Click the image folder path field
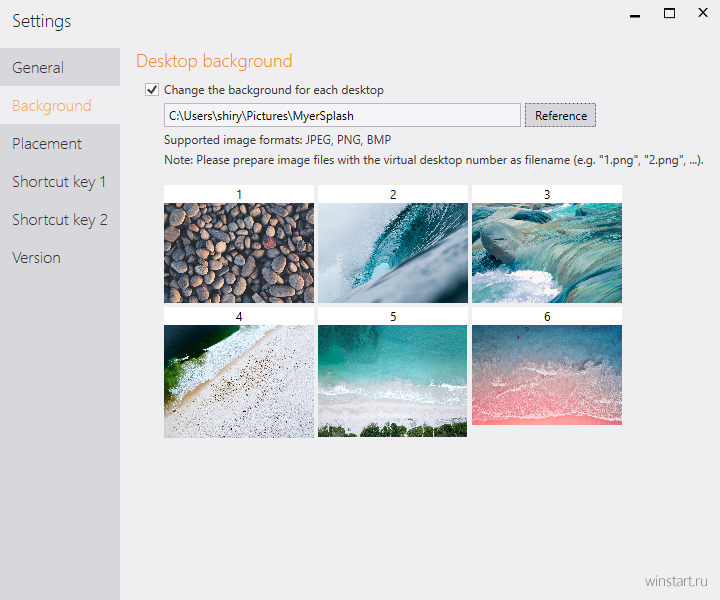This screenshot has width=720, height=600. (342, 115)
